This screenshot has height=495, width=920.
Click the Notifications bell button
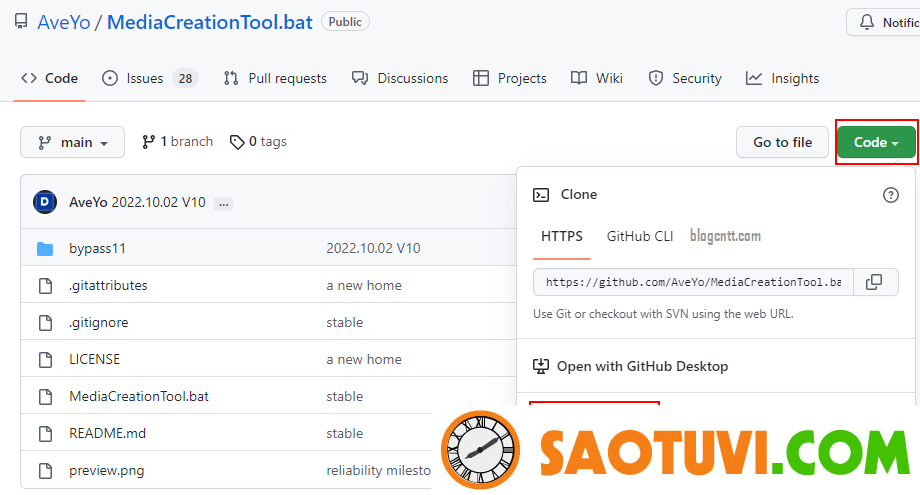click(x=883, y=22)
